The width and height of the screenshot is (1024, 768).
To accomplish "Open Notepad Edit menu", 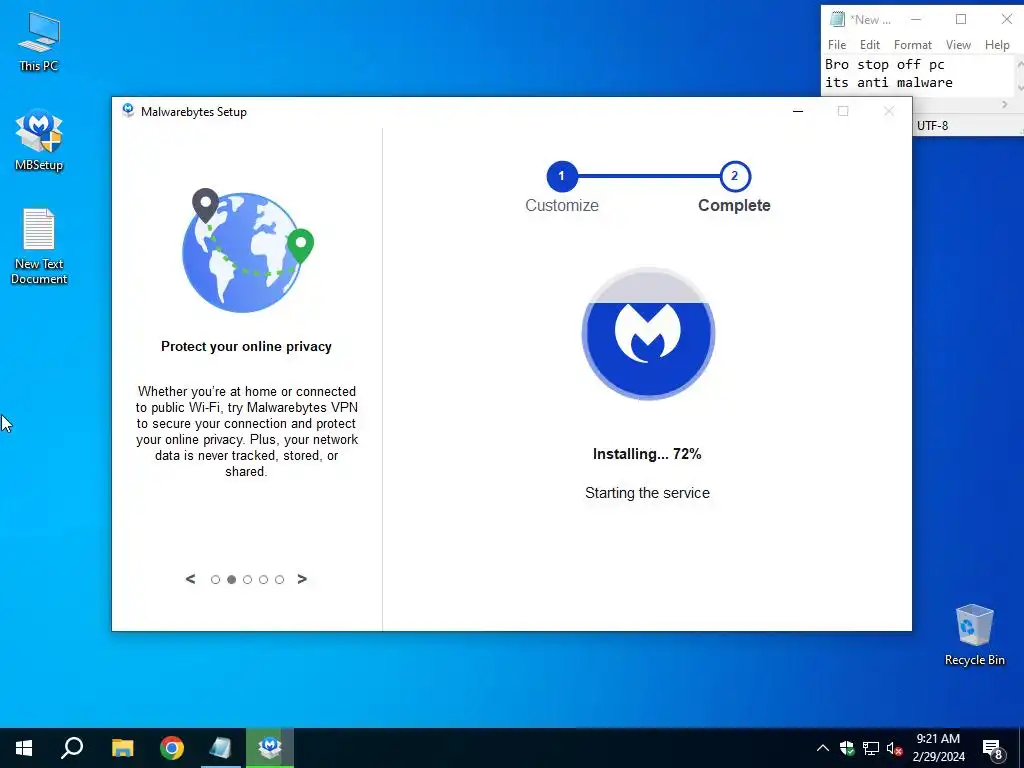I will point(869,45).
